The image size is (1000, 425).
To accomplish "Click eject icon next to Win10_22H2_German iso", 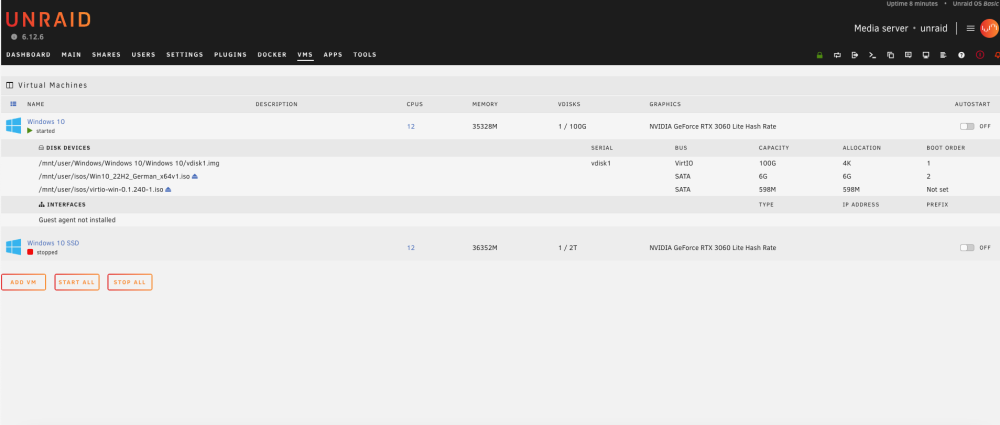I will [195, 176].
